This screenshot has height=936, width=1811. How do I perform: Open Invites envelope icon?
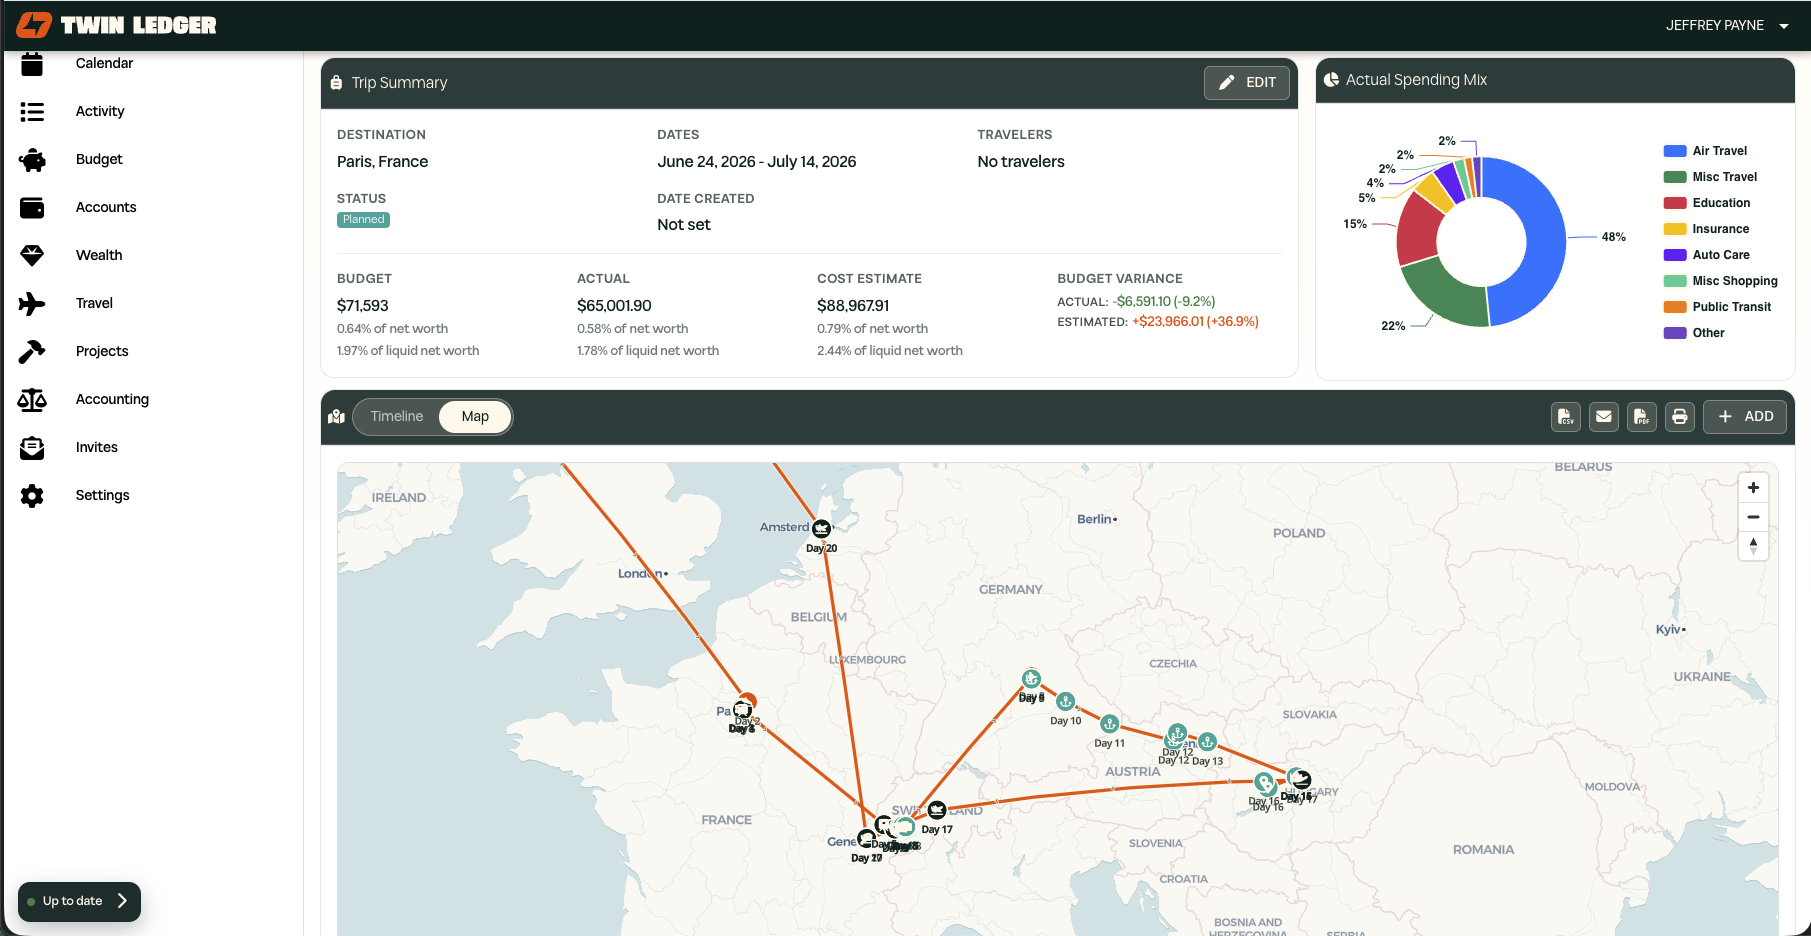(x=32, y=448)
